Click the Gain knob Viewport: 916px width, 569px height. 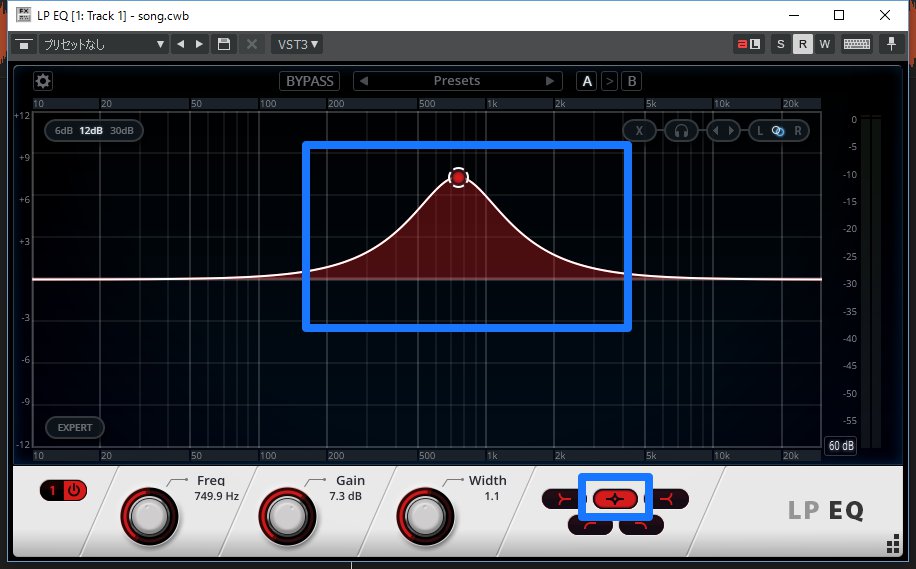[285, 516]
